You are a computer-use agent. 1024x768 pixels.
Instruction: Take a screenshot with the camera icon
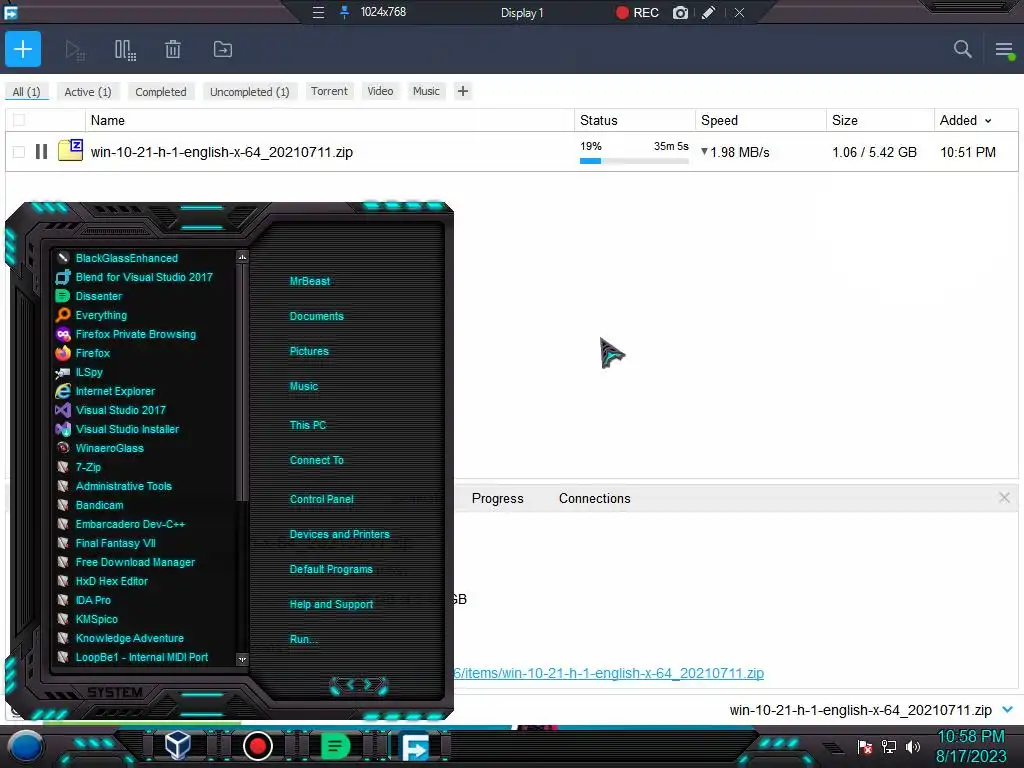click(680, 12)
